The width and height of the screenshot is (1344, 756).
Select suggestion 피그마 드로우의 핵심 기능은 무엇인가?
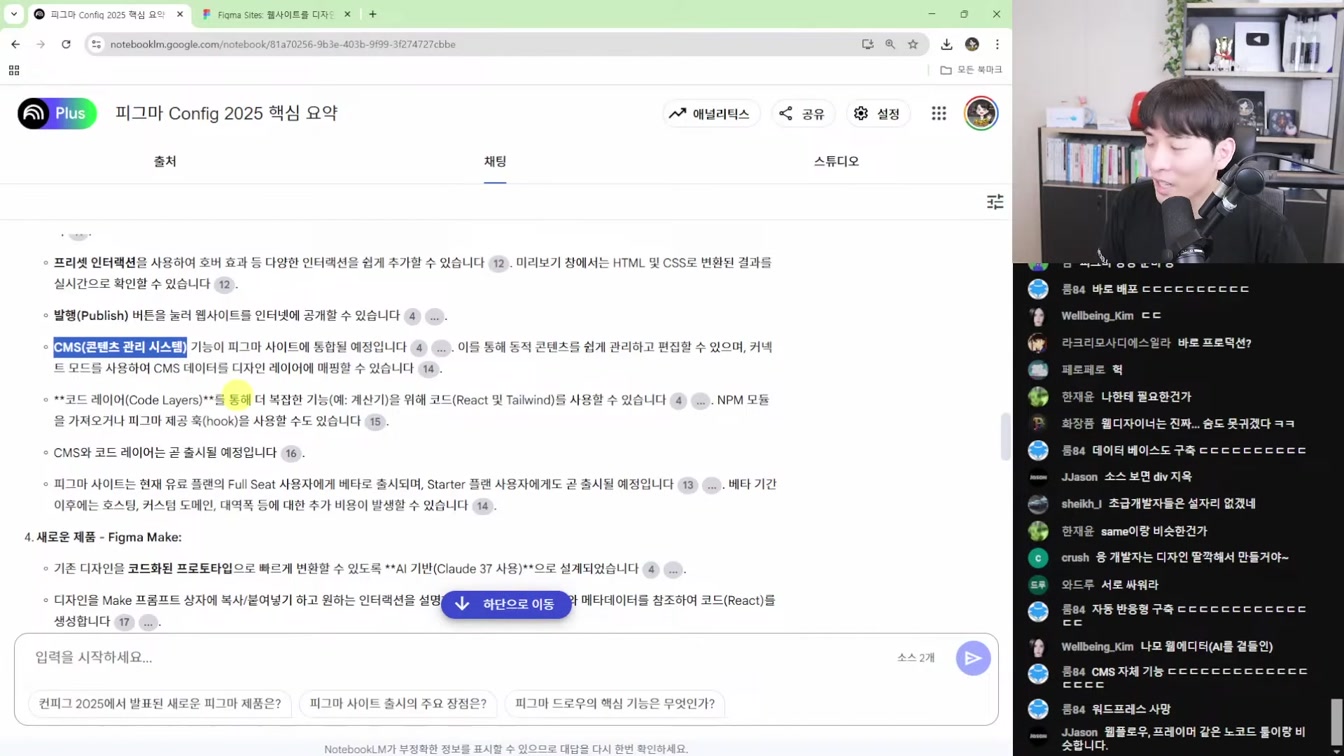[x=615, y=704]
